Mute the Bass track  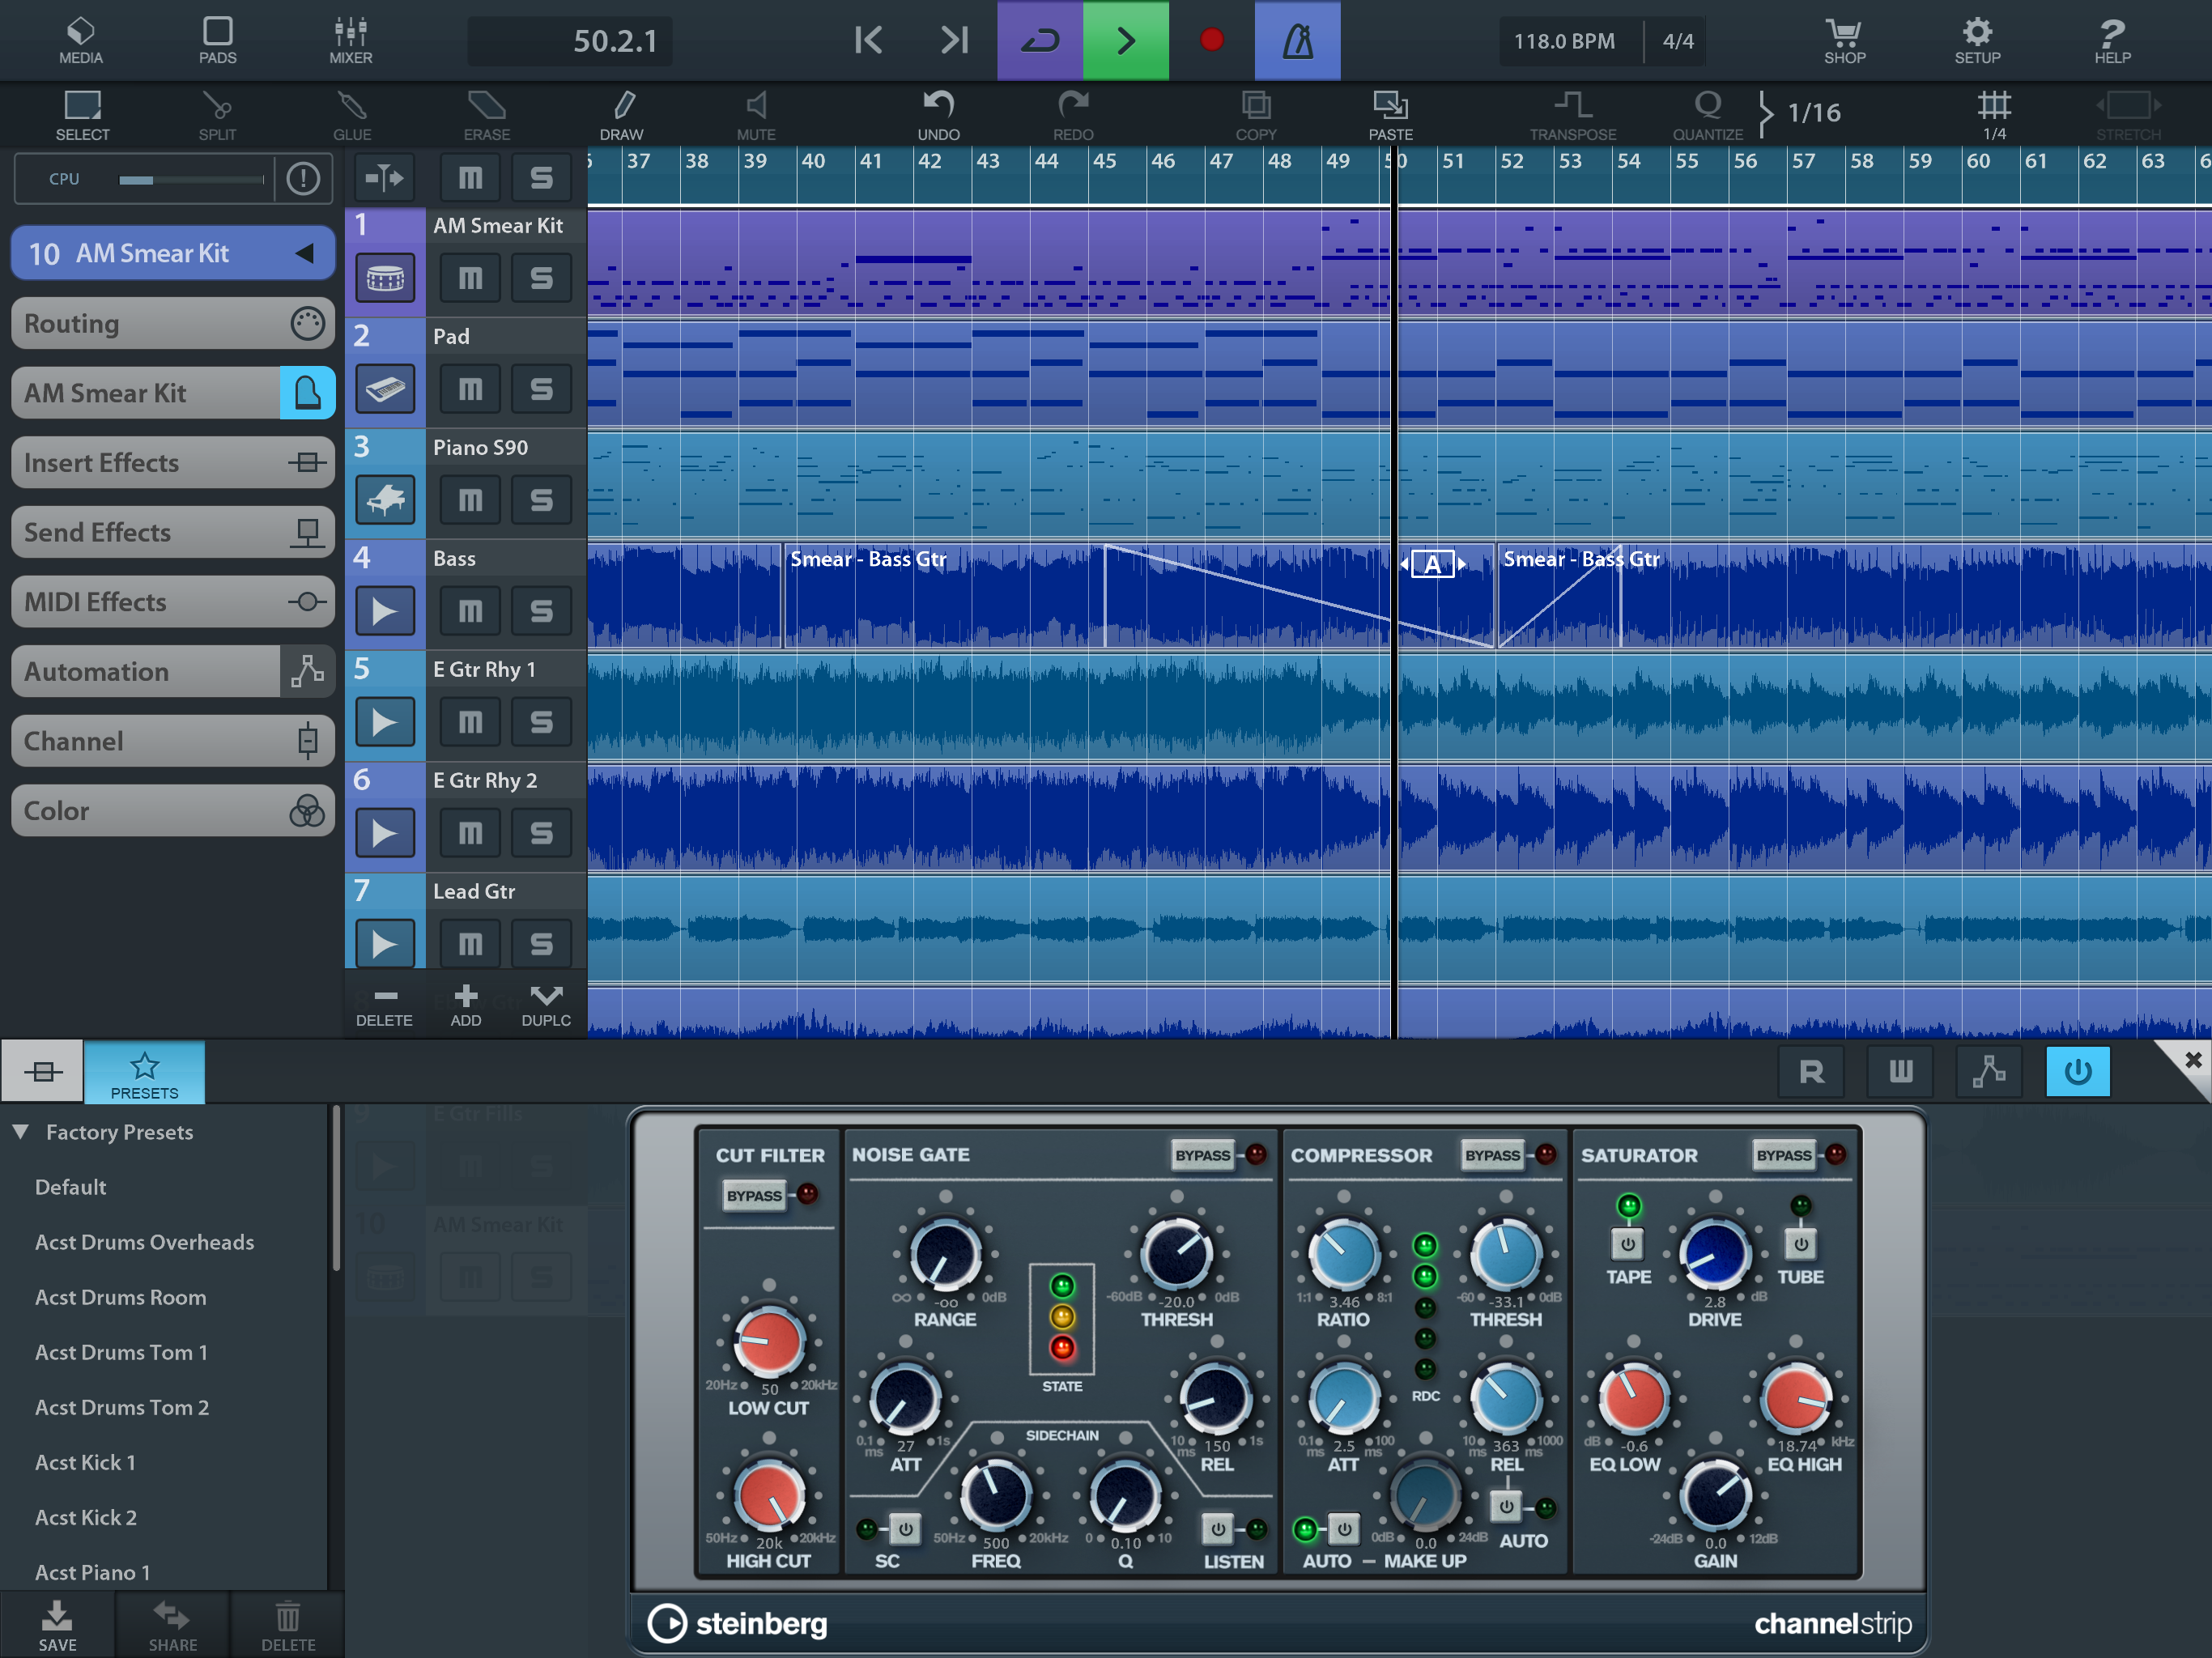pyautogui.click(x=469, y=611)
